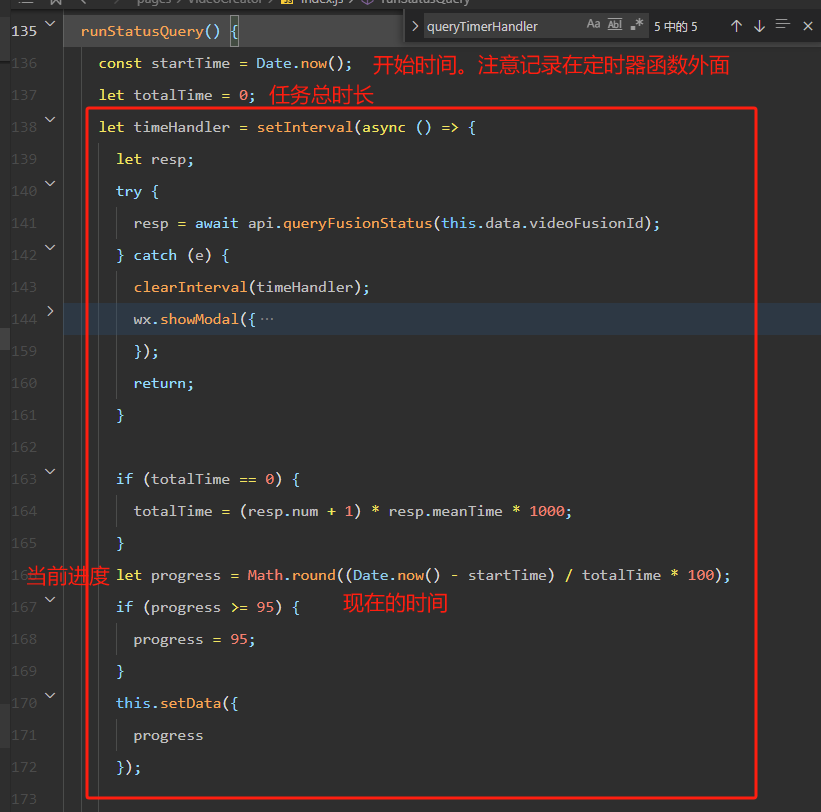Click line number 164 in gutter
The width and height of the screenshot is (821, 812).
point(24,511)
